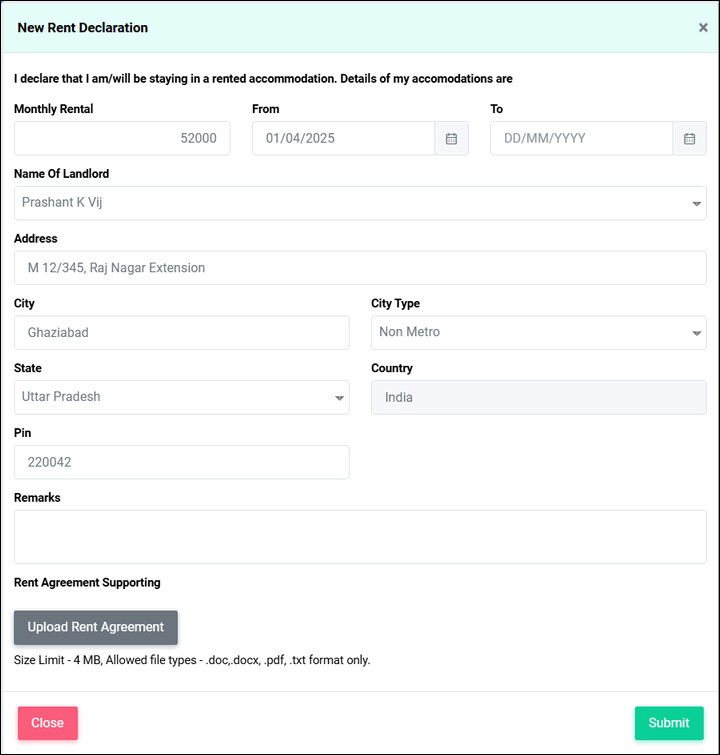The image size is (720, 755).
Task: Click the red Close button
Action: pos(47,723)
